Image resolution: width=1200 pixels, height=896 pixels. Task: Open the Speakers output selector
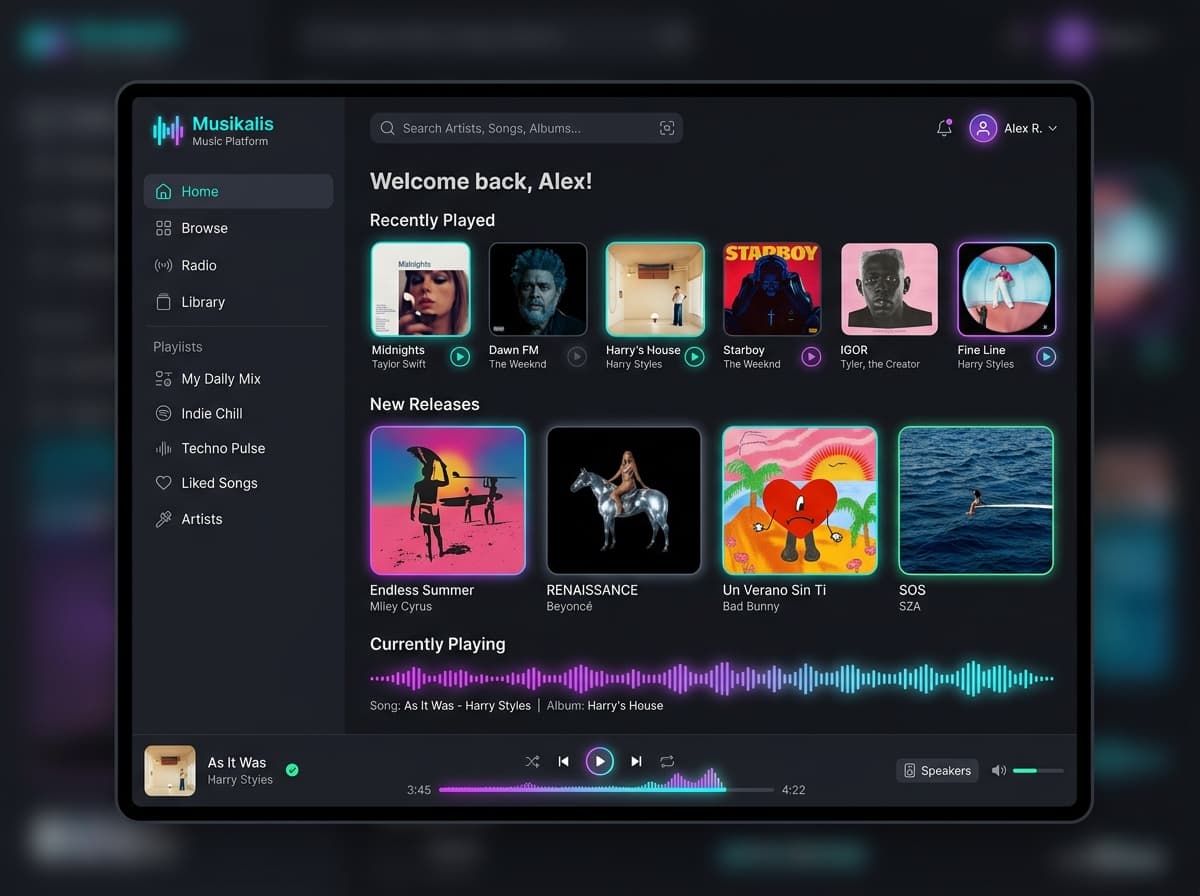pyautogui.click(x=937, y=770)
